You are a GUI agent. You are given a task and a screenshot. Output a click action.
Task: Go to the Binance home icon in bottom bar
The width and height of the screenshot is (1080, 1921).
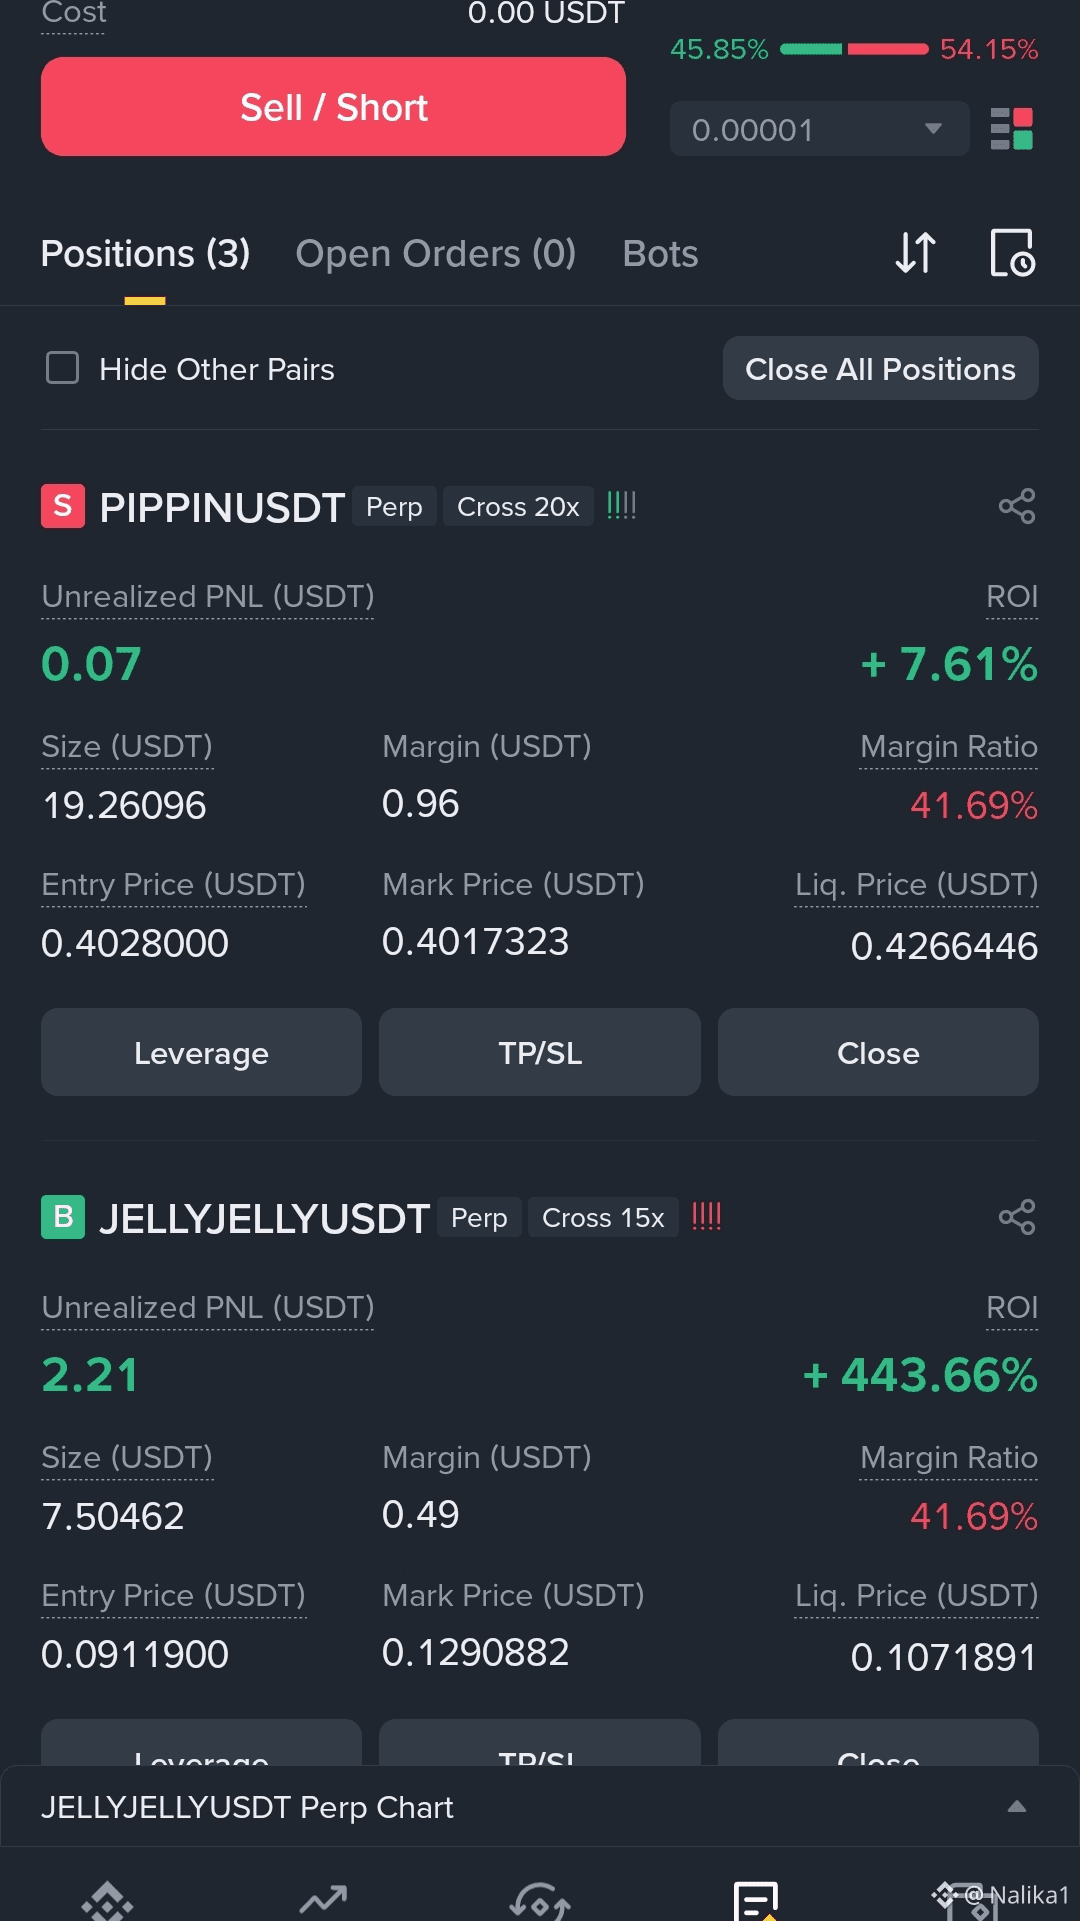[x=107, y=1900]
